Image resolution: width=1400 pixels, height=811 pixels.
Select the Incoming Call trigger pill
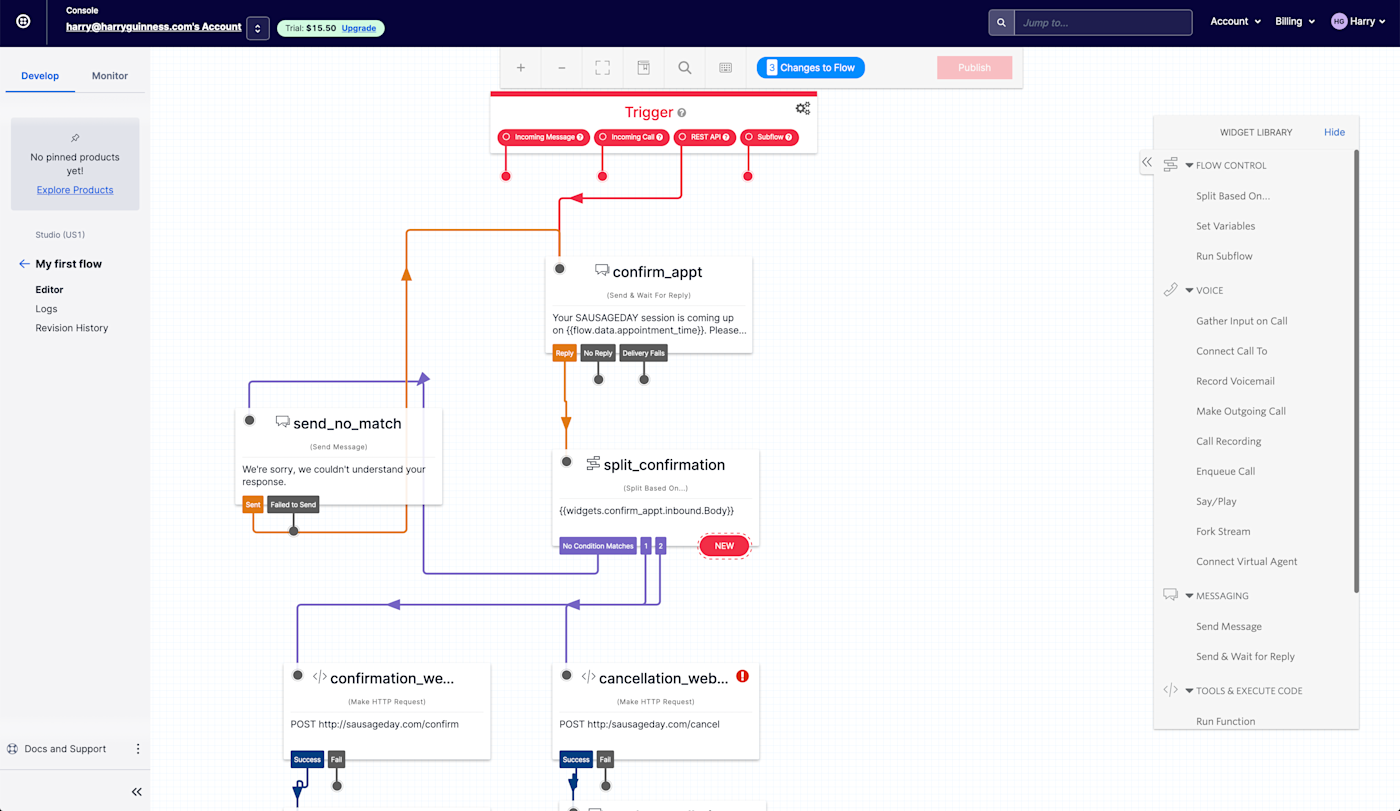631,137
